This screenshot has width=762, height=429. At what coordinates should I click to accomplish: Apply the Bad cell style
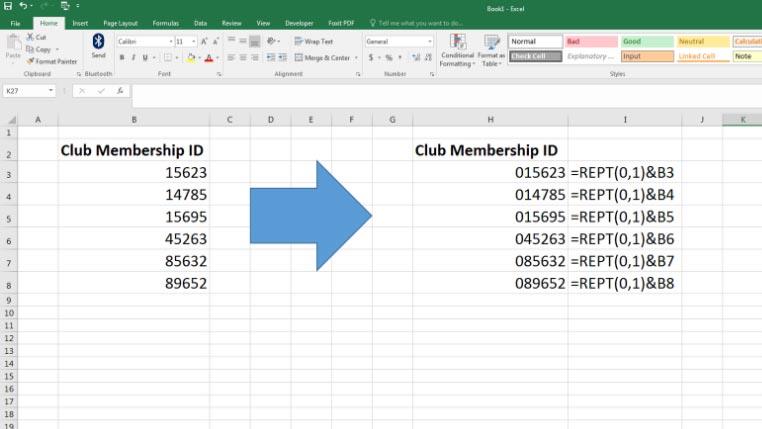[x=591, y=41]
